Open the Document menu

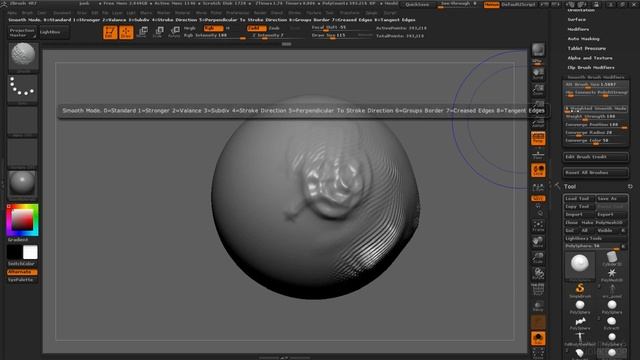(x=62, y=13)
